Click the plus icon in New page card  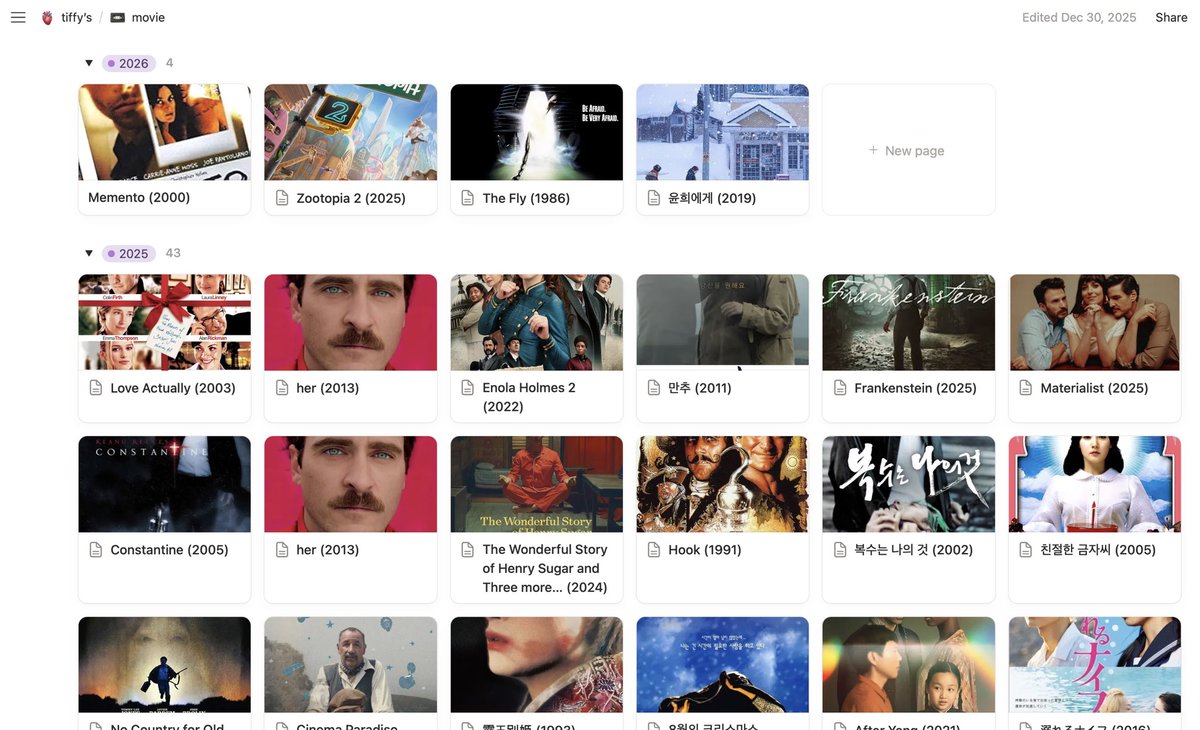[873, 150]
